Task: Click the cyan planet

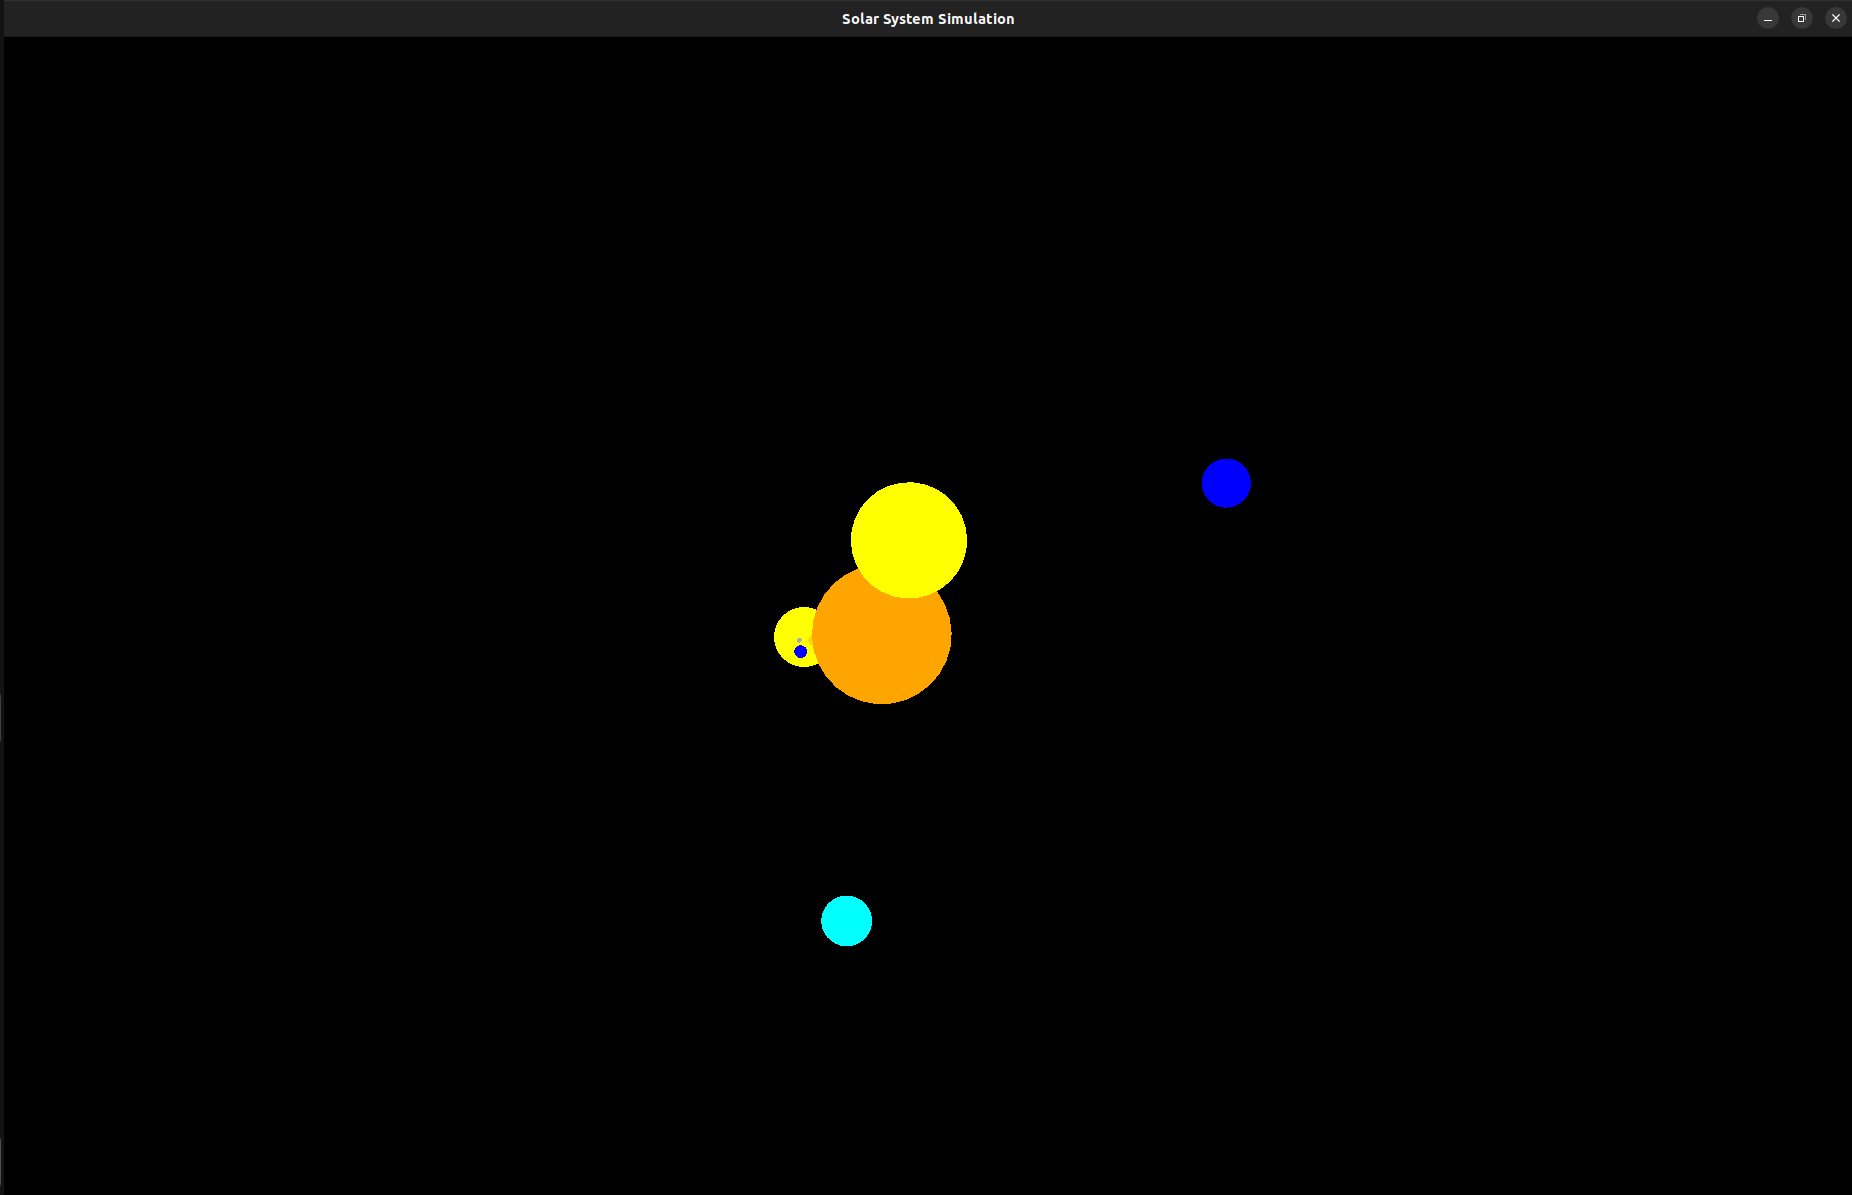Action: point(847,921)
